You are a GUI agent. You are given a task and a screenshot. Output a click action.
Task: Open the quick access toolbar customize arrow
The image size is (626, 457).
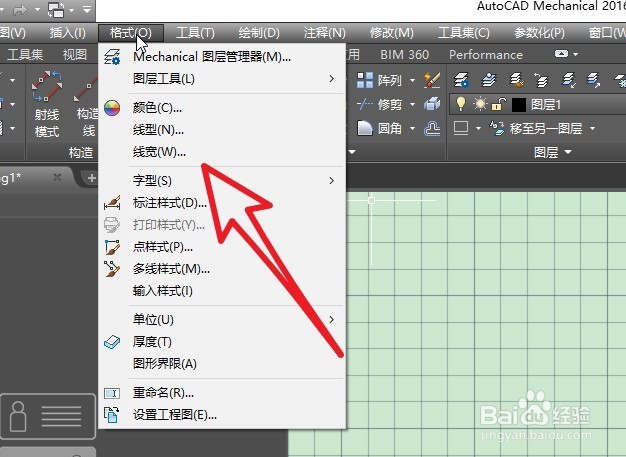87,10
